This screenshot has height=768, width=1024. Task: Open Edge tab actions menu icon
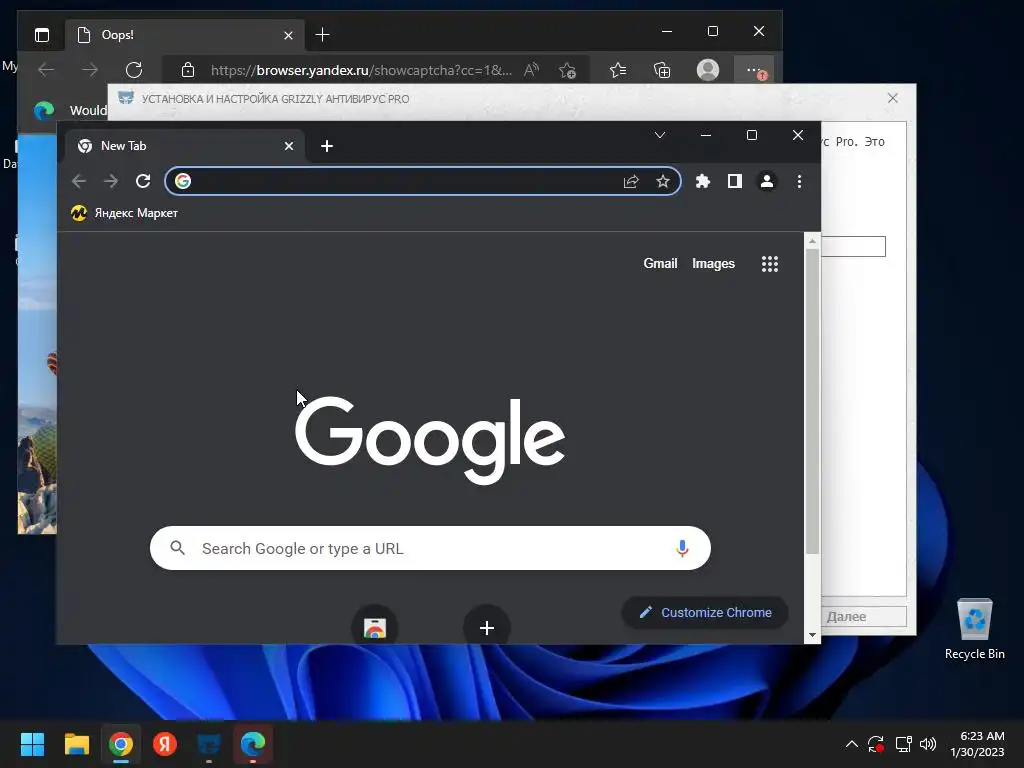(x=42, y=35)
